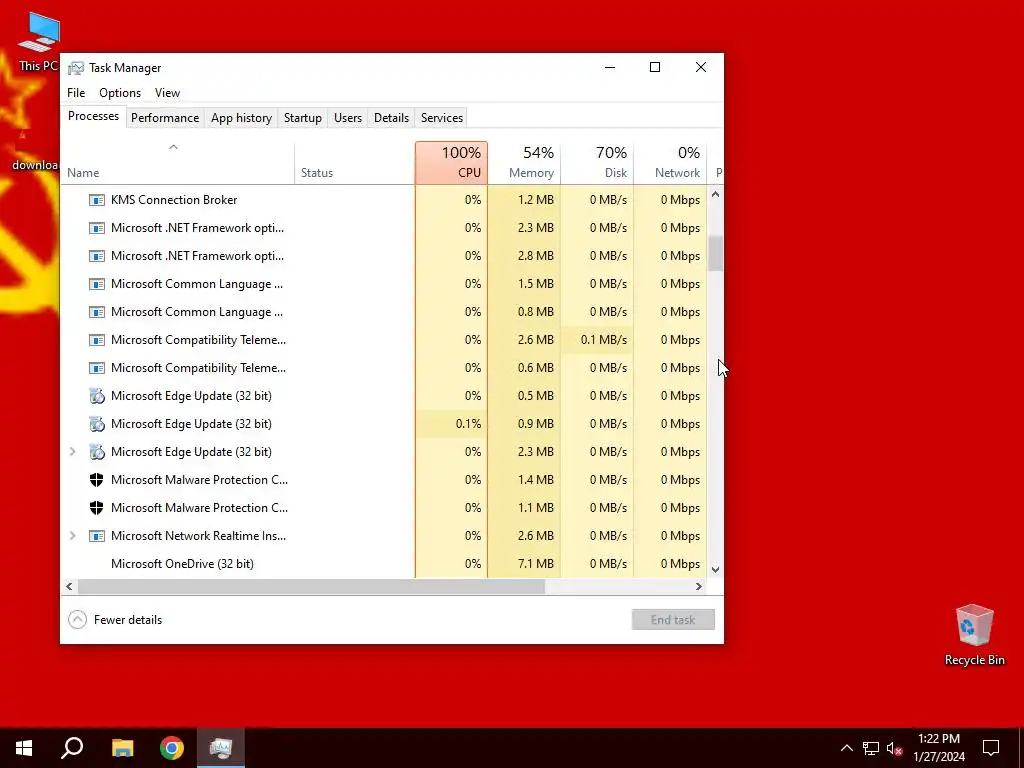Select the first Microsoft Compatibility Telemetry row
Screen dimensions: 1024x768
point(384,340)
